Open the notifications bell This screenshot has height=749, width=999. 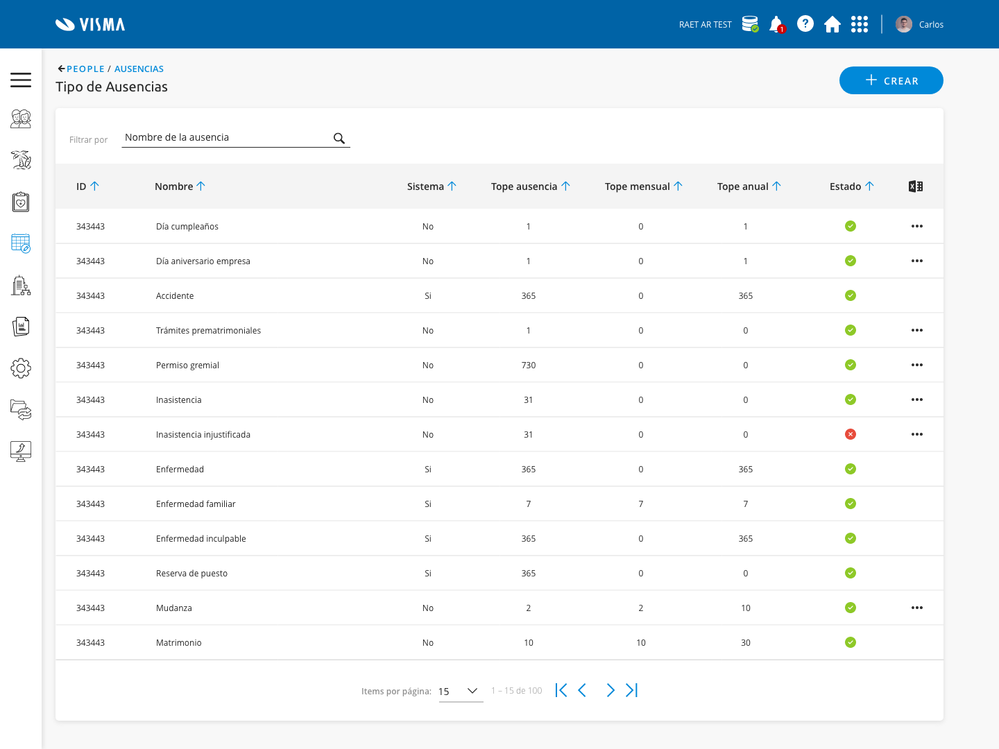point(777,24)
